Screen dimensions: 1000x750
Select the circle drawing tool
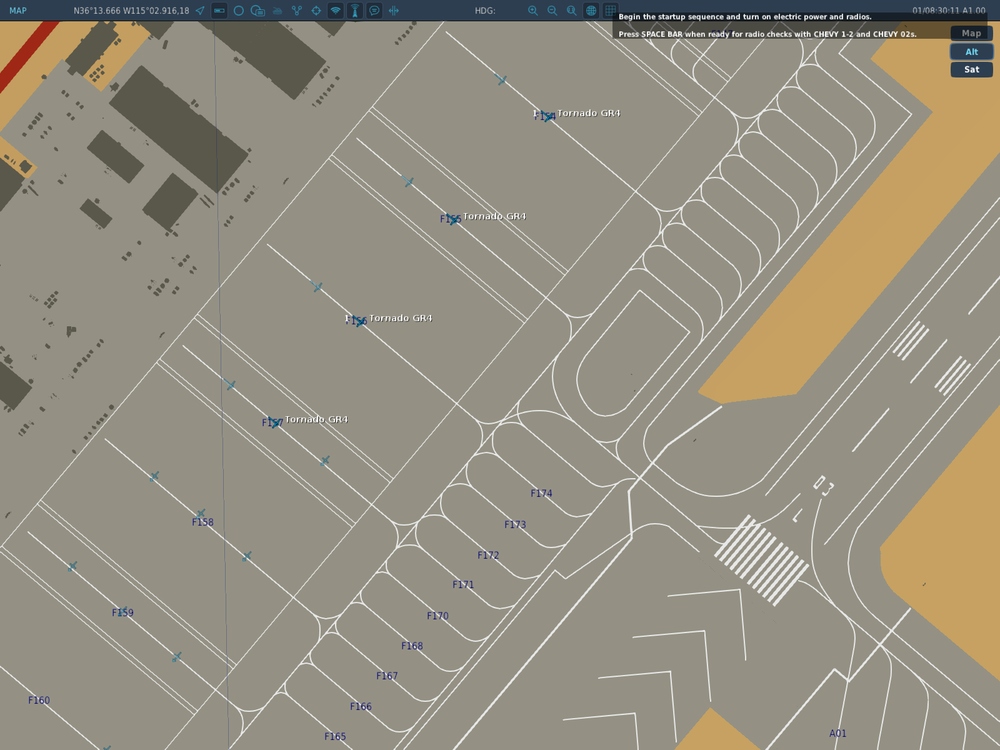pyautogui.click(x=239, y=10)
